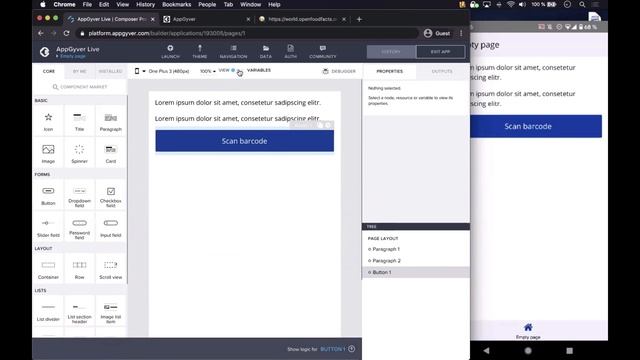Open the Data configuration icon
The width and height of the screenshot is (640, 360).
click(x=266, y=52)
